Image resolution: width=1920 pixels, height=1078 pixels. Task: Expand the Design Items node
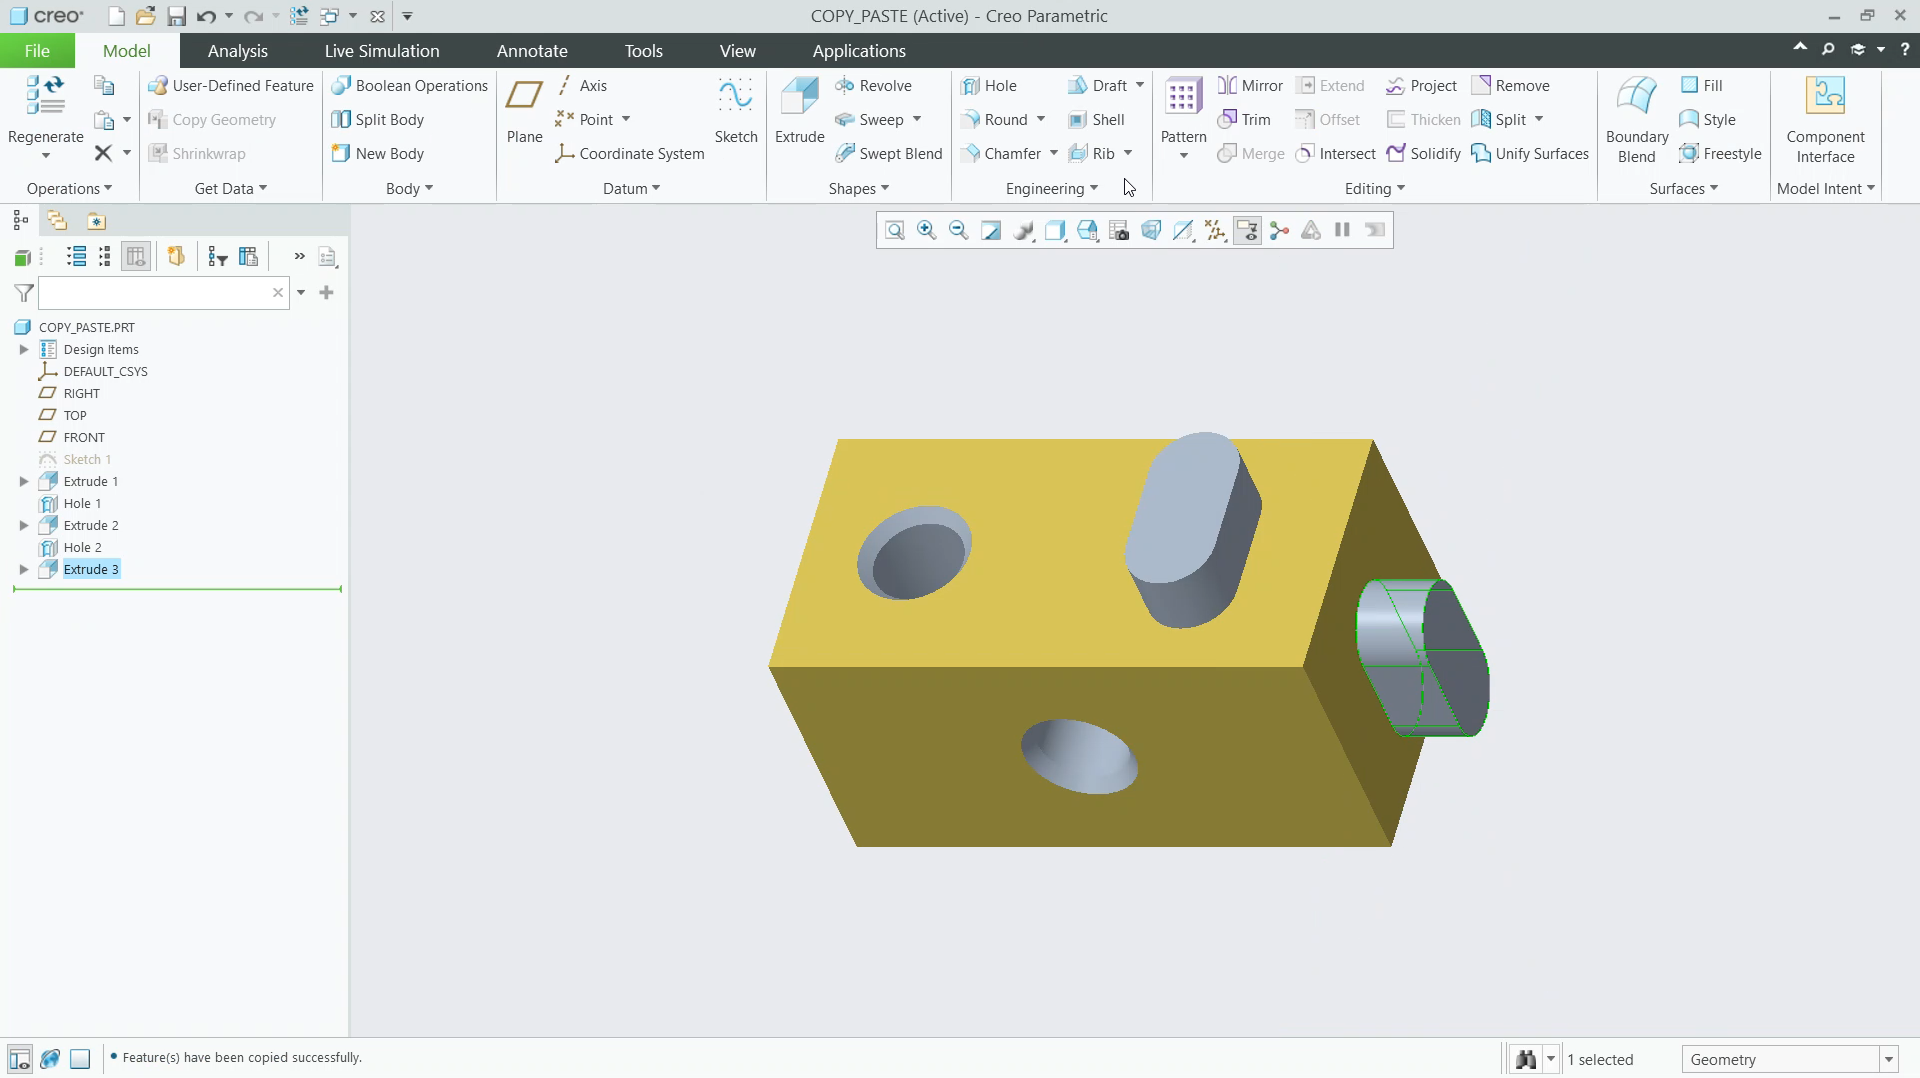(x=24, y=350)
